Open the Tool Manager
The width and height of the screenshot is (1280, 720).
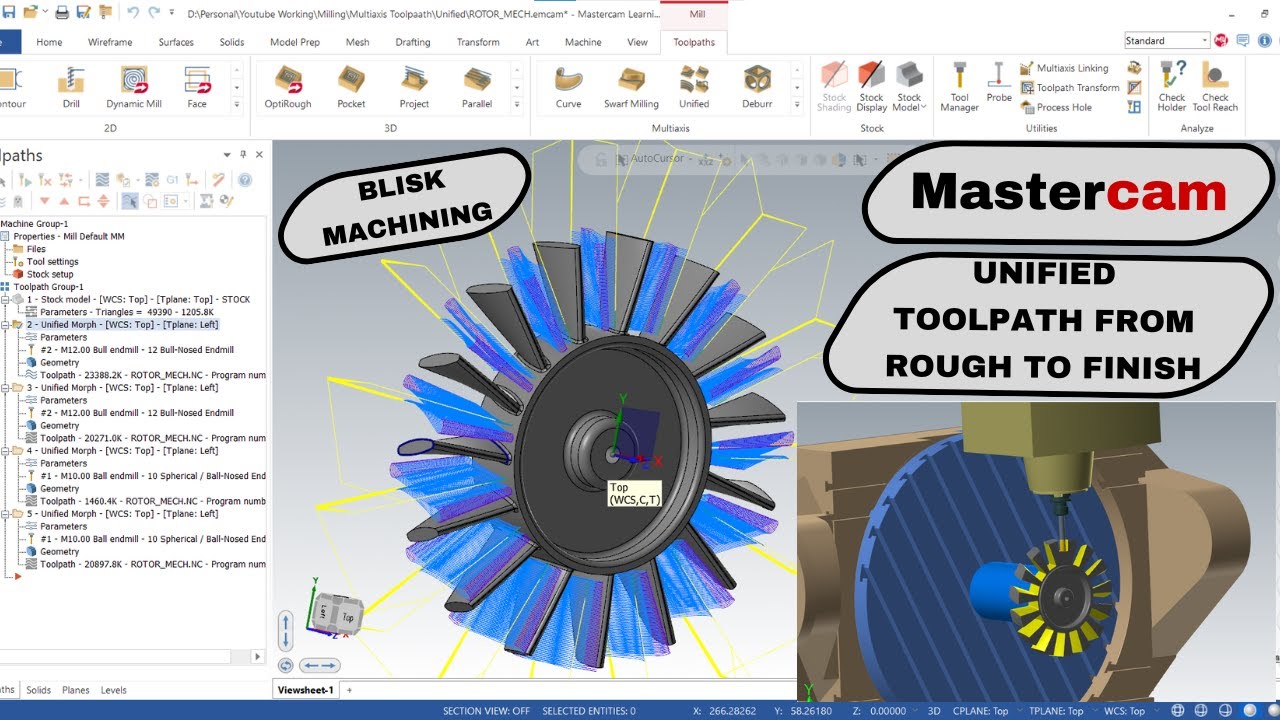pos(959,88)
